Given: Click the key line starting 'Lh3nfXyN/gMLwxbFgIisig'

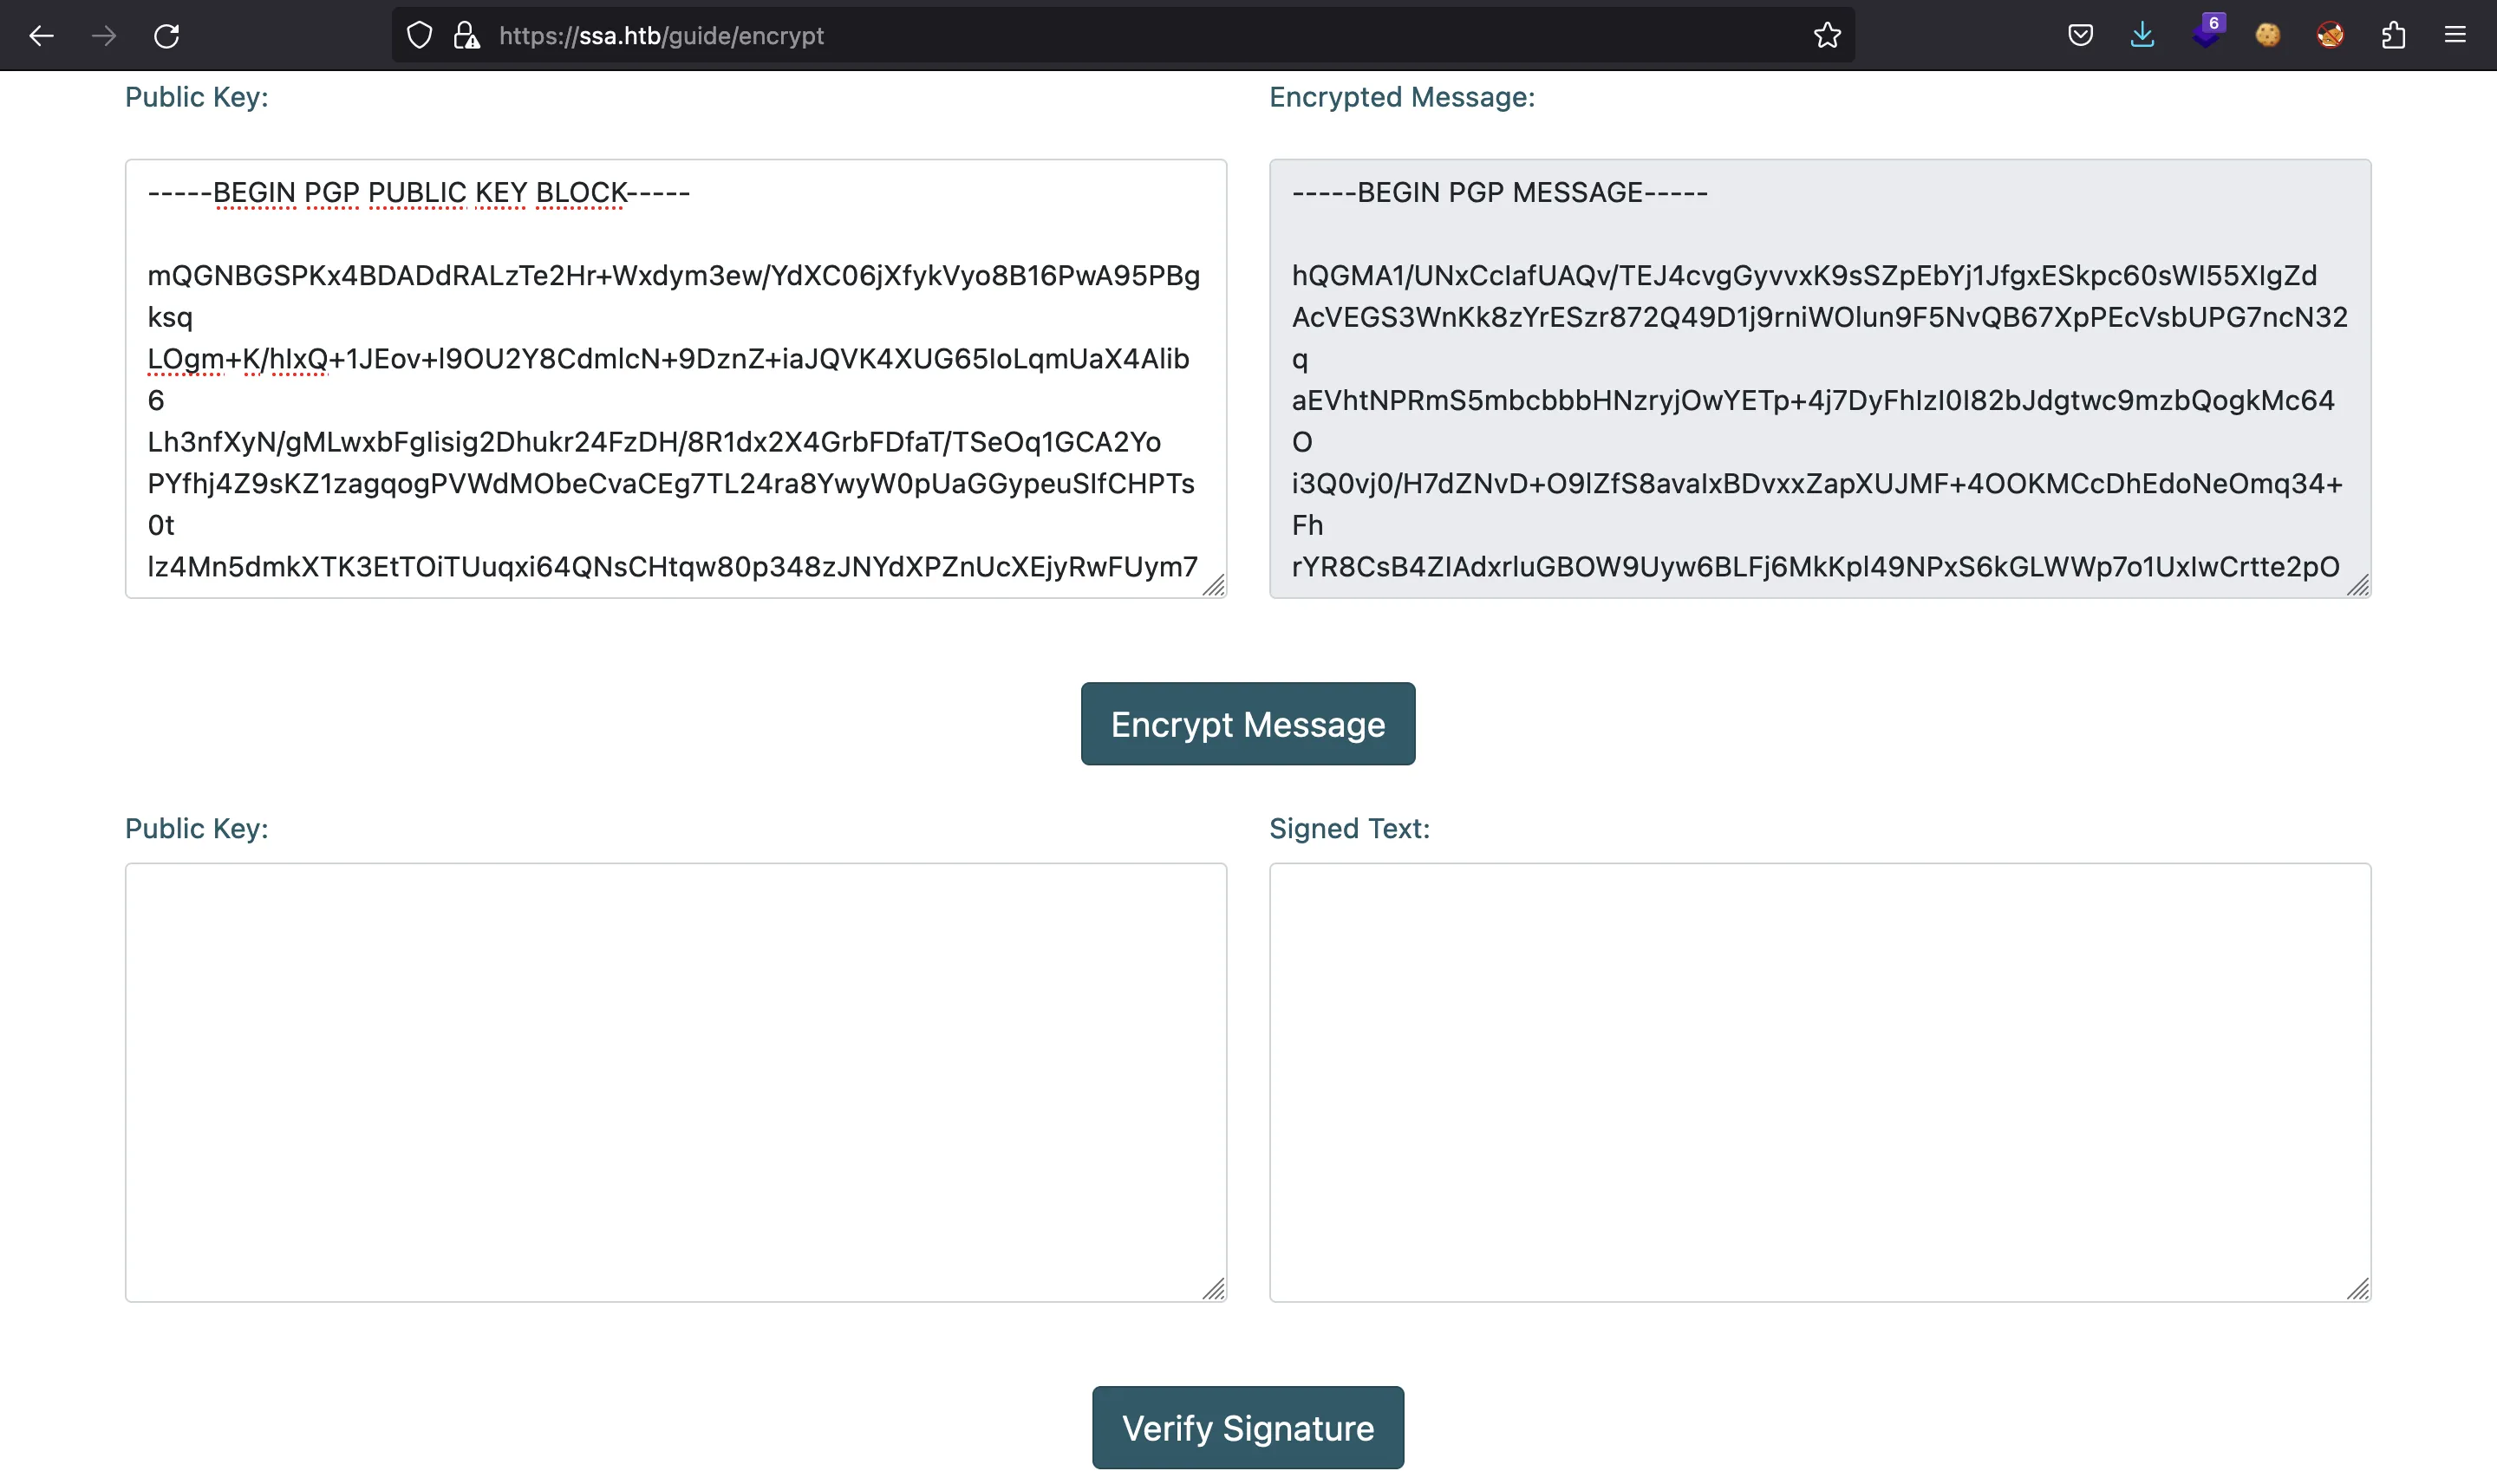Looking at the screenshot, I should (x=654, y=442).
